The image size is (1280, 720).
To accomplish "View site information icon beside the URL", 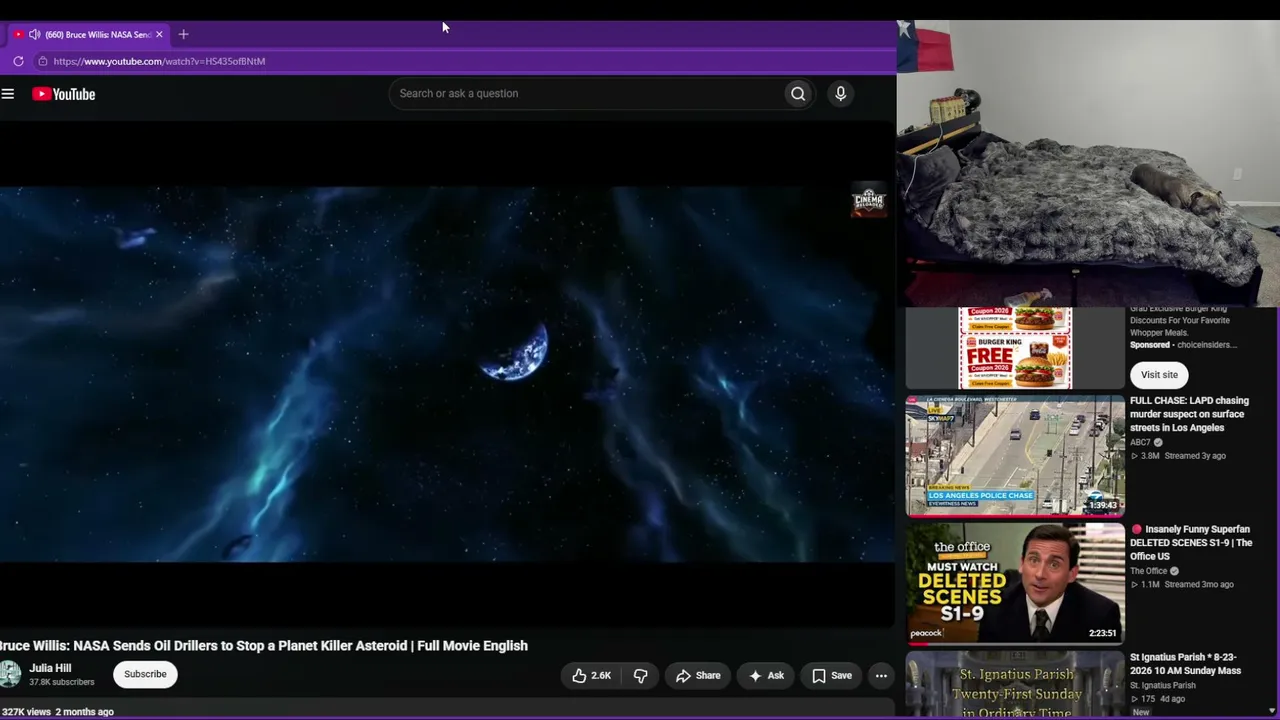I will tap(42, 61).
